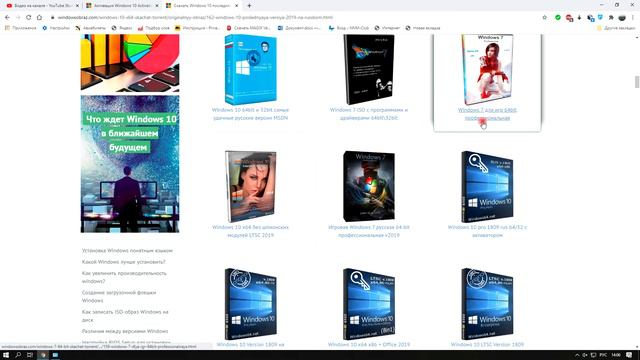Open the Авиабилеты bookmark
Image resolution: width=640 pixels, height=360 pixels.
(90, 28)
